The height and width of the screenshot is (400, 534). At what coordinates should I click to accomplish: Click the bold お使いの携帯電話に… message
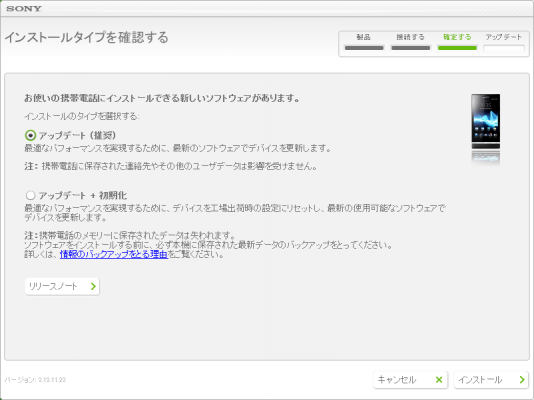(162, 98)
